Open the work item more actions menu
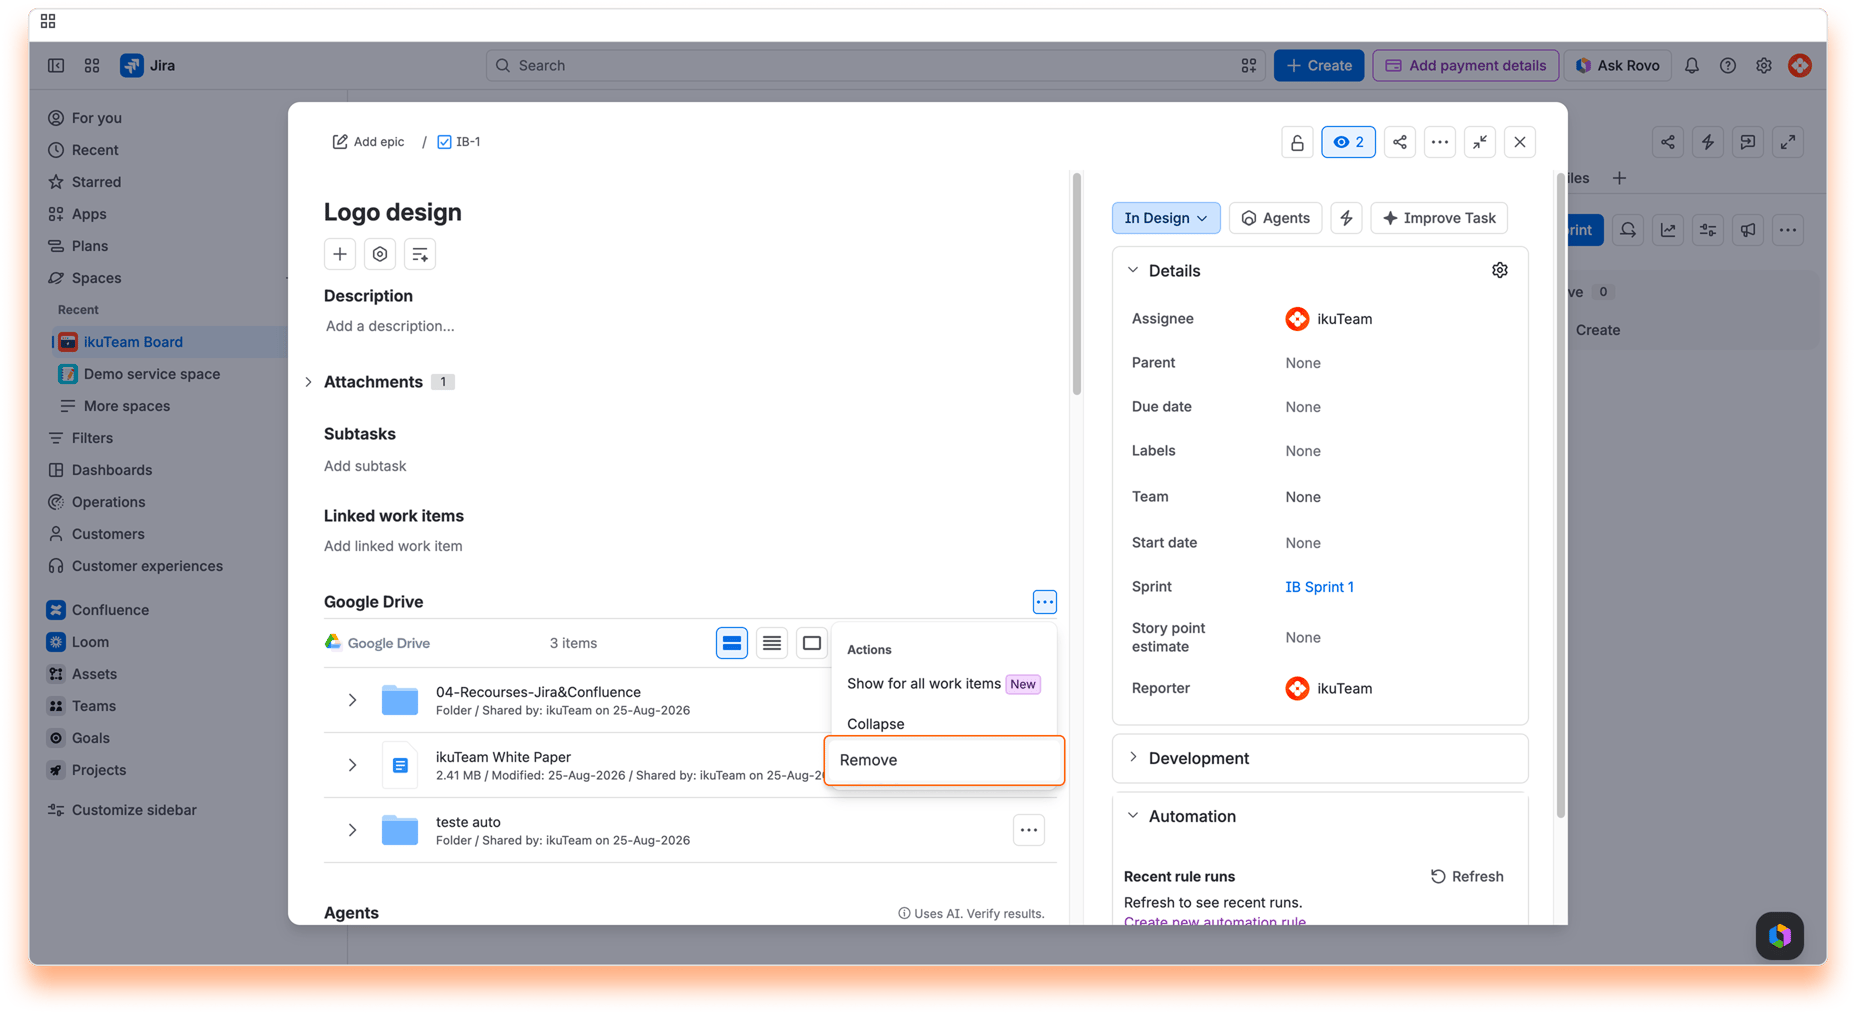The width and height of the screenshot is (1856, 1014). tap(1440, 142)
